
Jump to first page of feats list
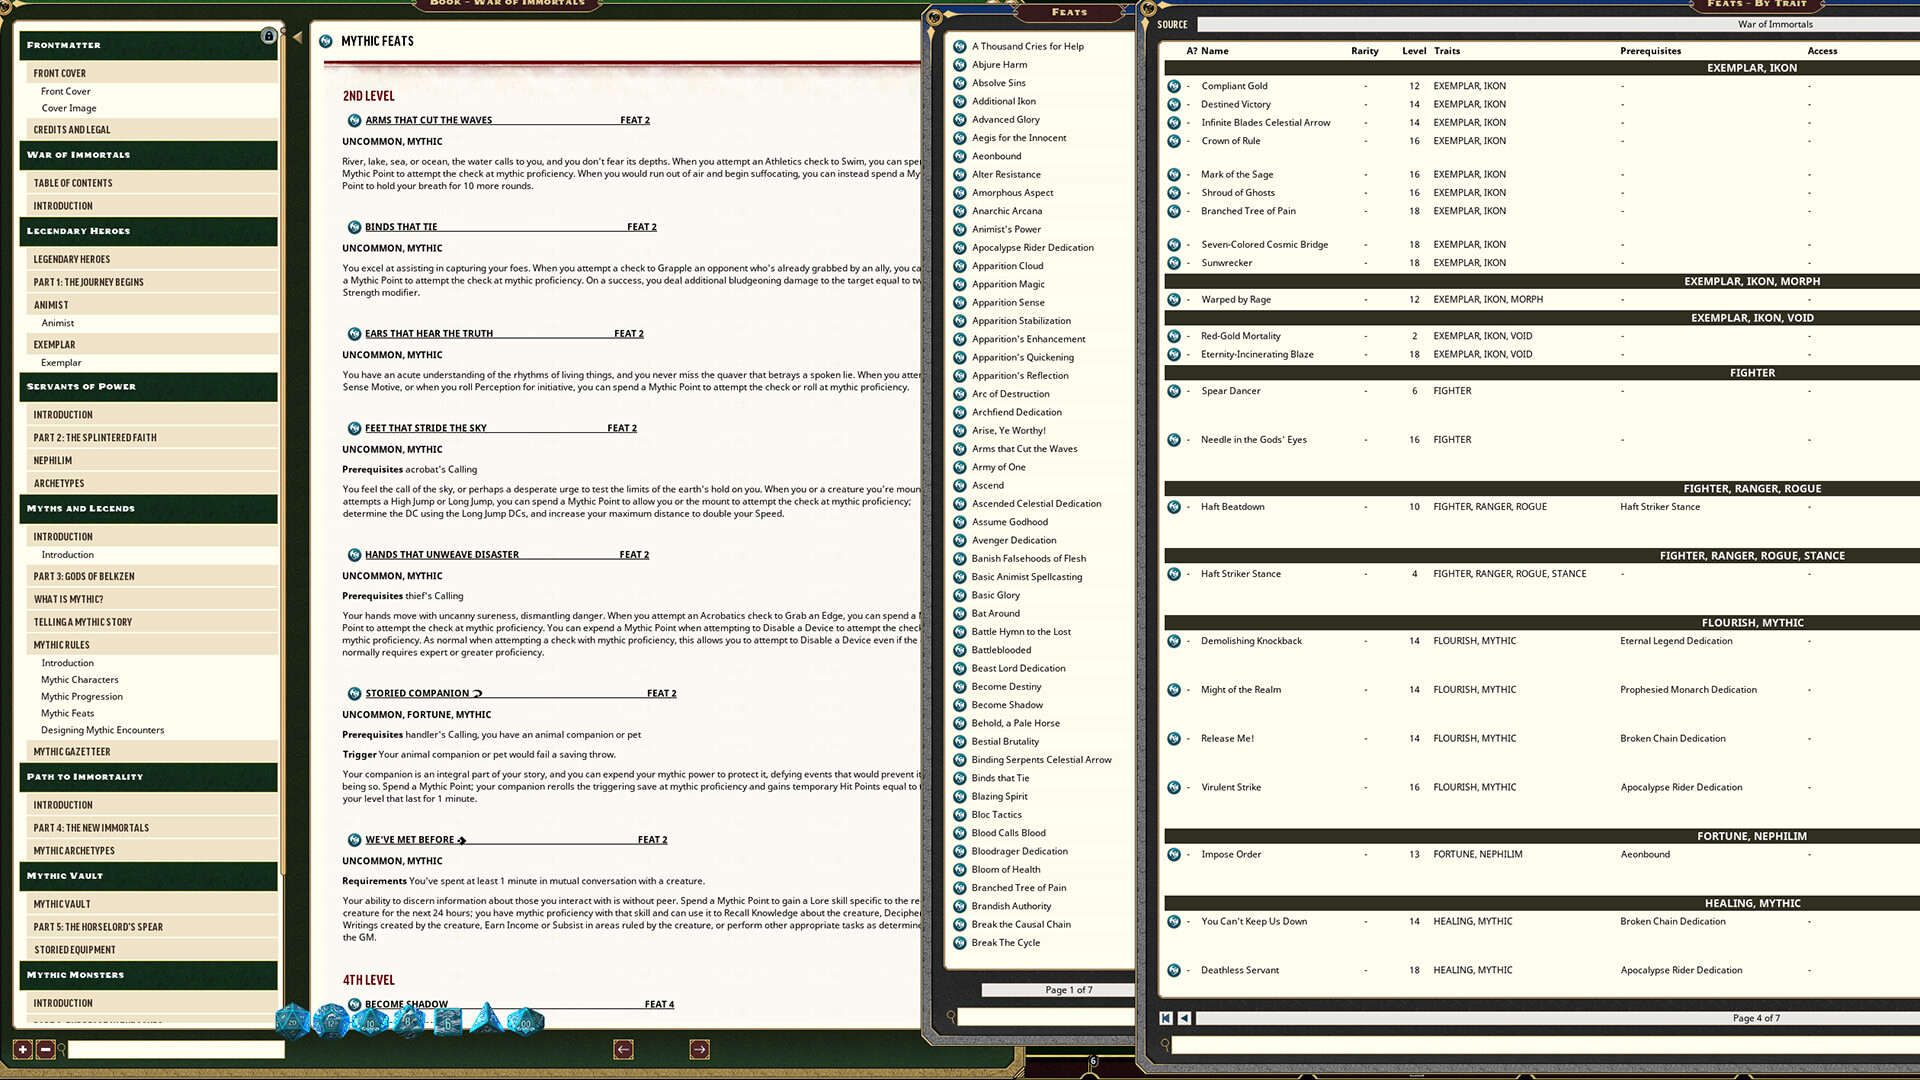coord(1165,1018)
